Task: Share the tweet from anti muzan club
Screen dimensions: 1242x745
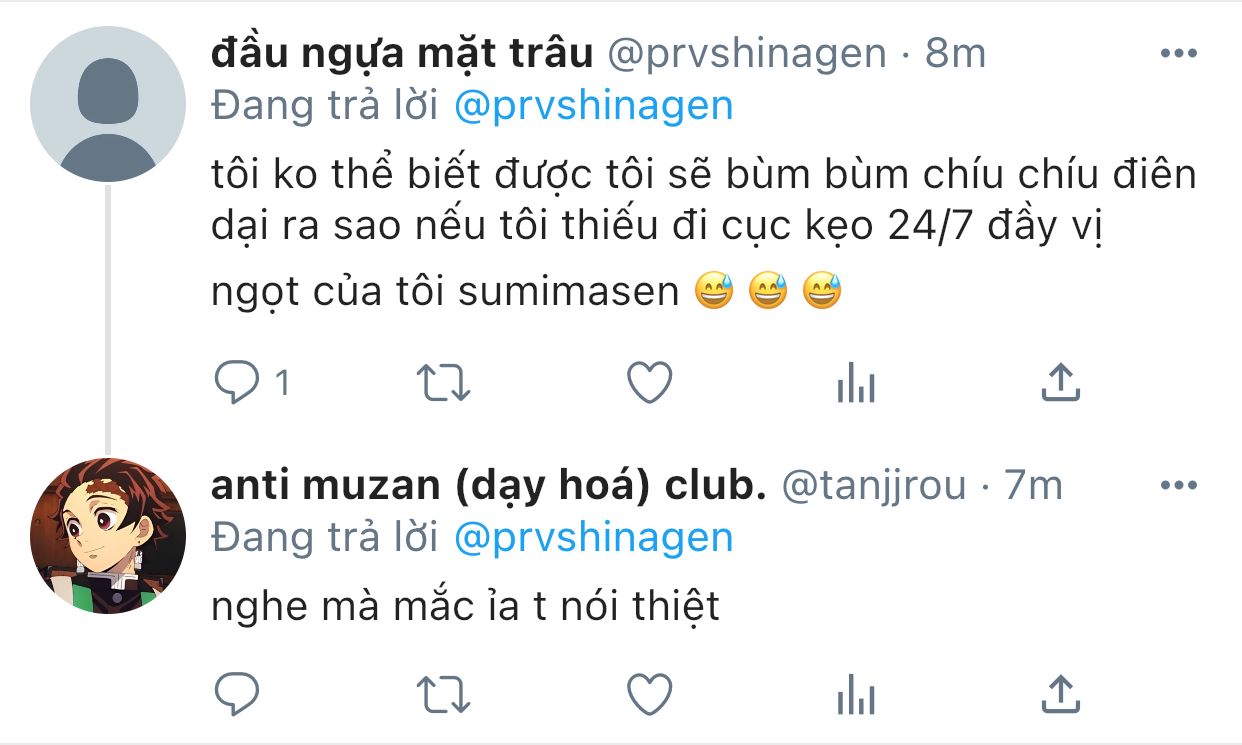Action: (1060, 692)
